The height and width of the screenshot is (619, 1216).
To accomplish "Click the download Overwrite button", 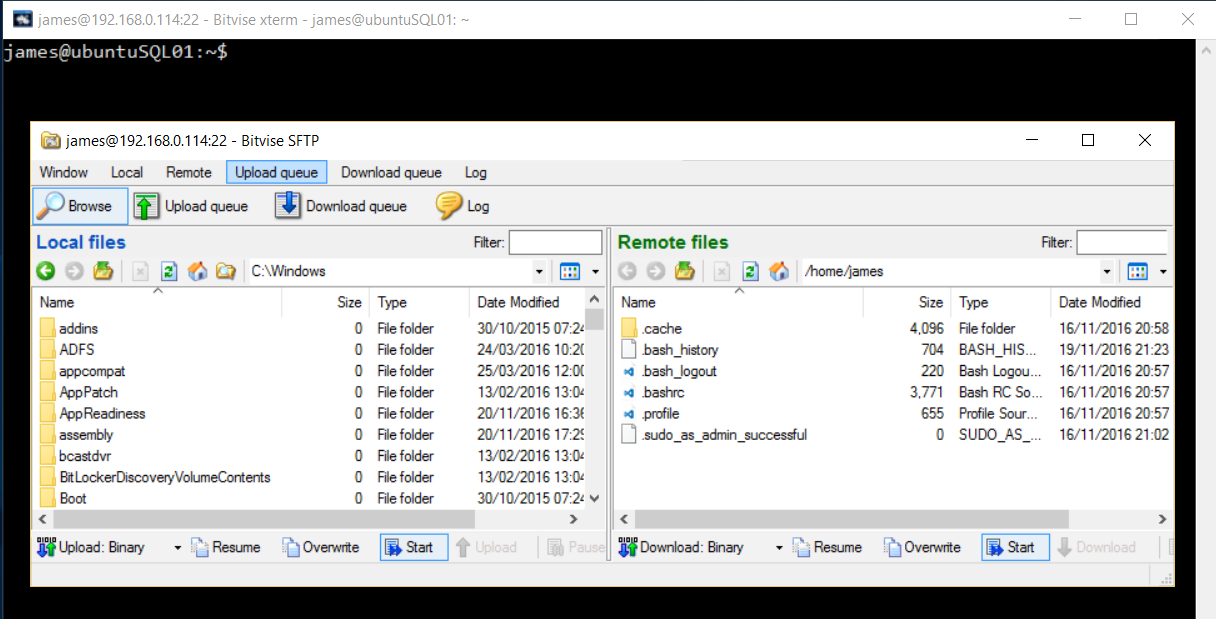I will click(x=922, y=547).
